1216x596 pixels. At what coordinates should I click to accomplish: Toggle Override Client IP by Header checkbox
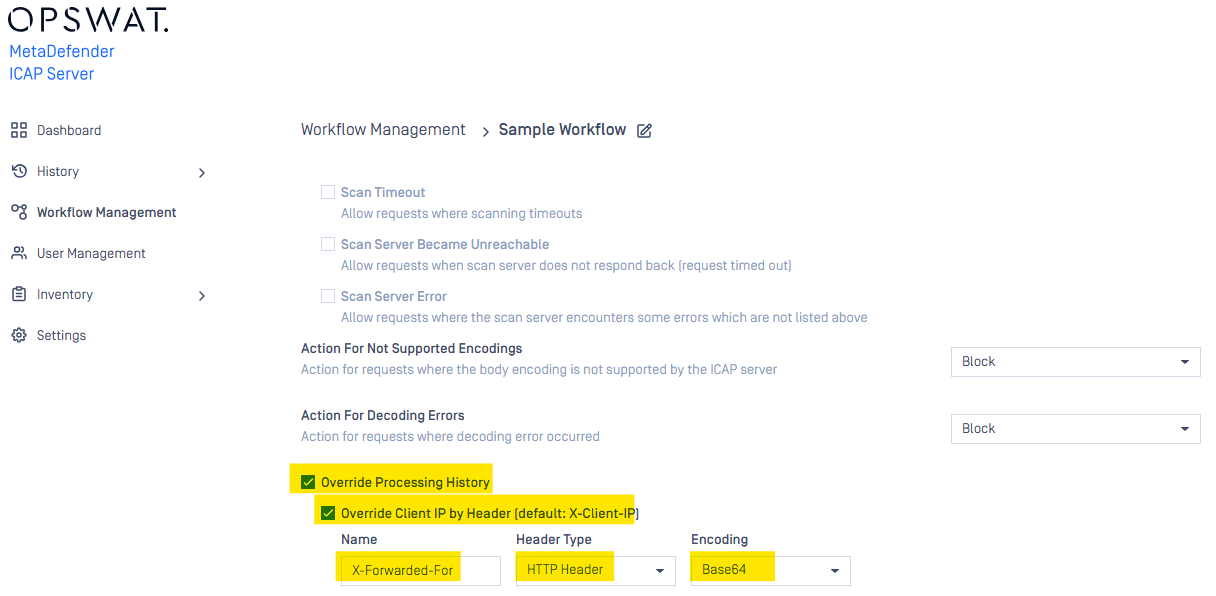pos(328,514)
